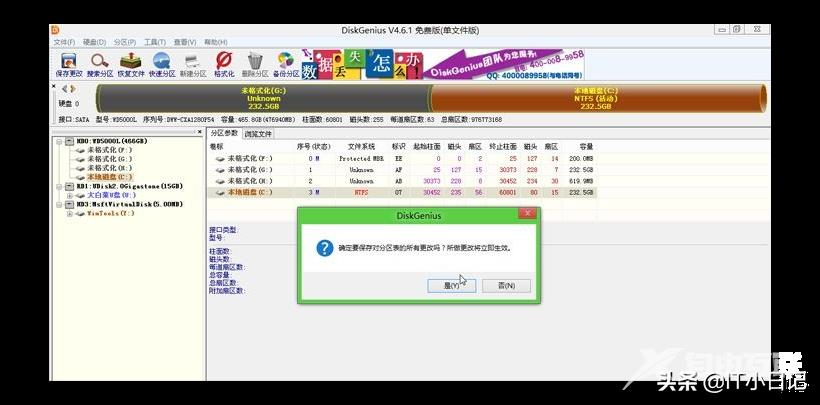Open the 硬盘(D) menu
The height and width of the screenshot is (405, 820).
pos(95,42)
